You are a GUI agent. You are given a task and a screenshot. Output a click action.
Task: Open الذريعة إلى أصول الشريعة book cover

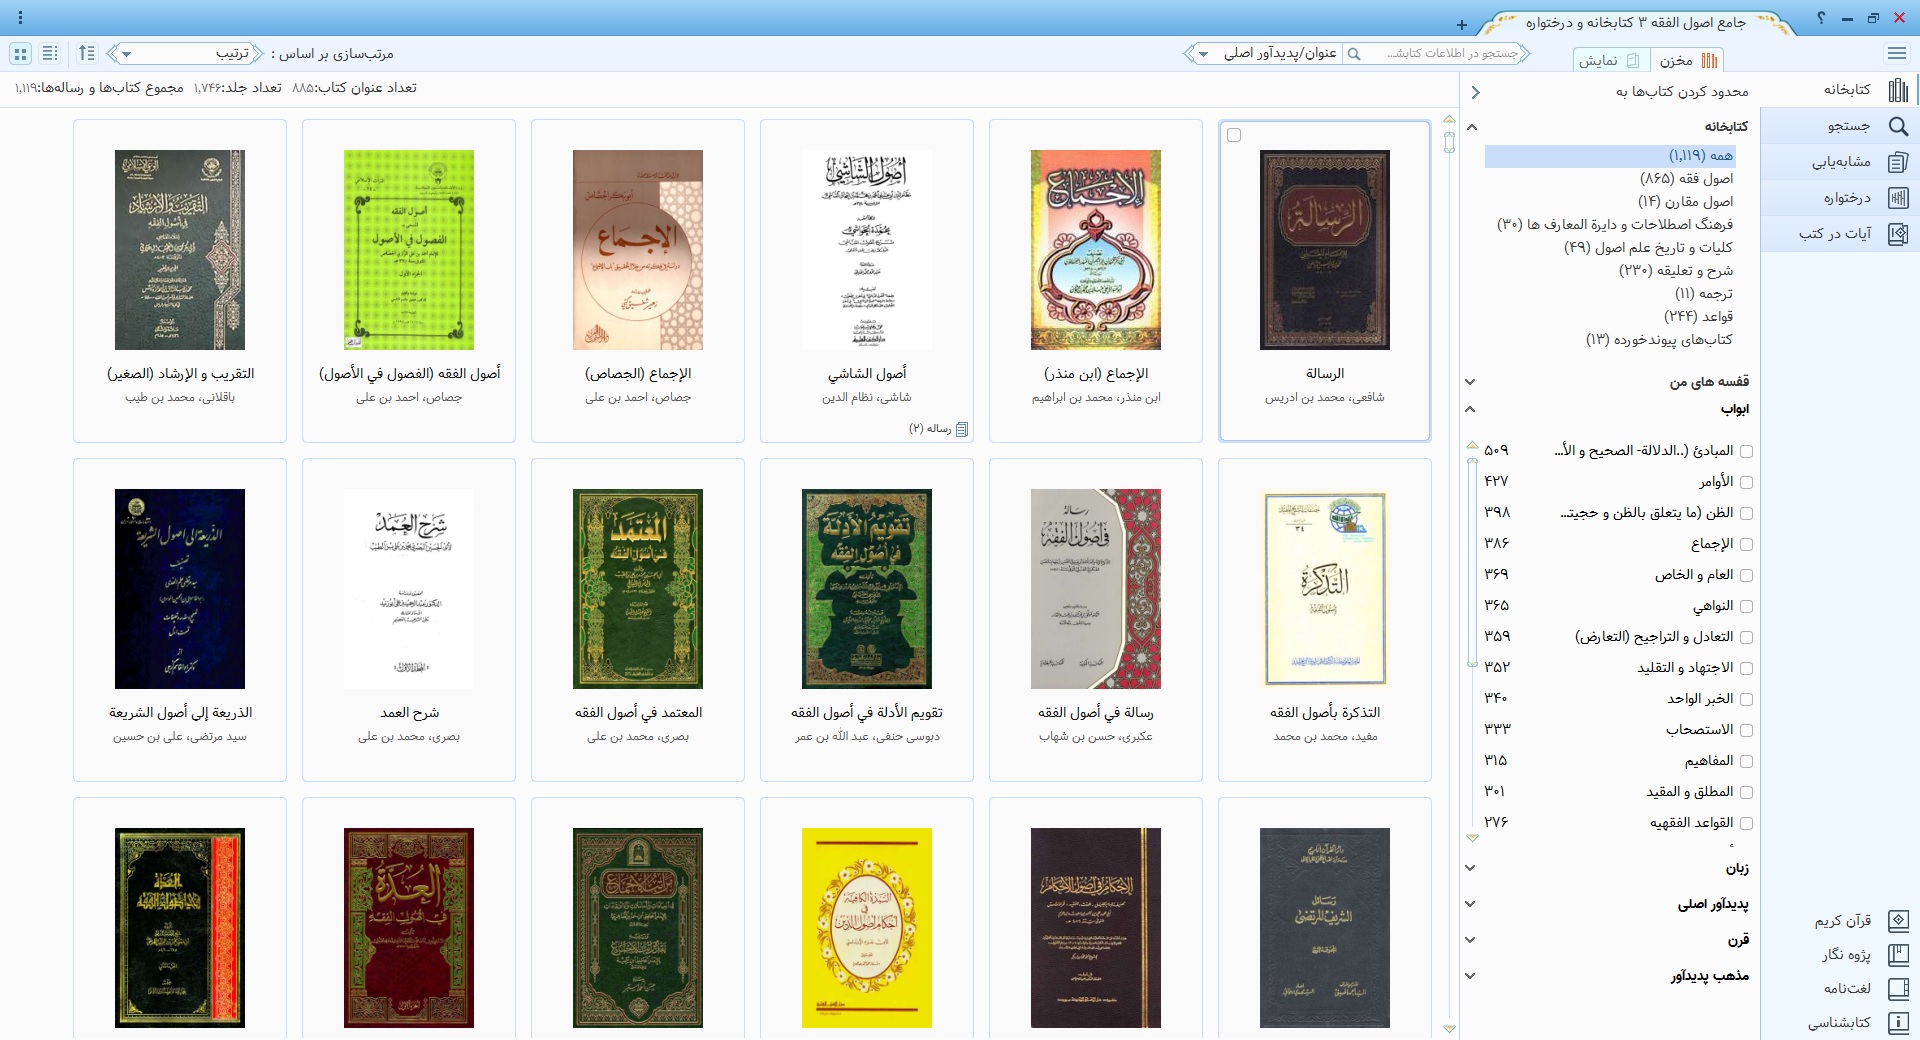(180, 589)
